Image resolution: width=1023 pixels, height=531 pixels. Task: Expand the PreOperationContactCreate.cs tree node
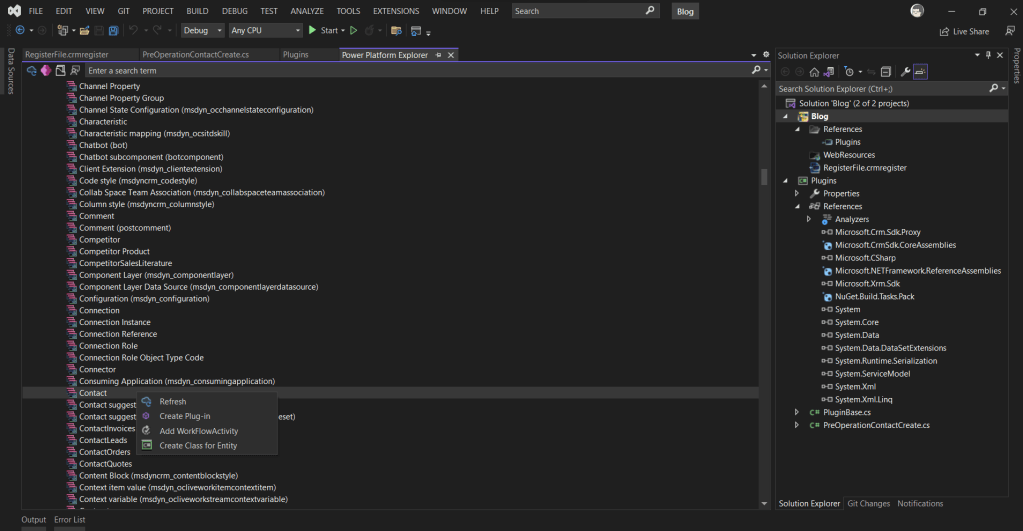pos(797,425)
